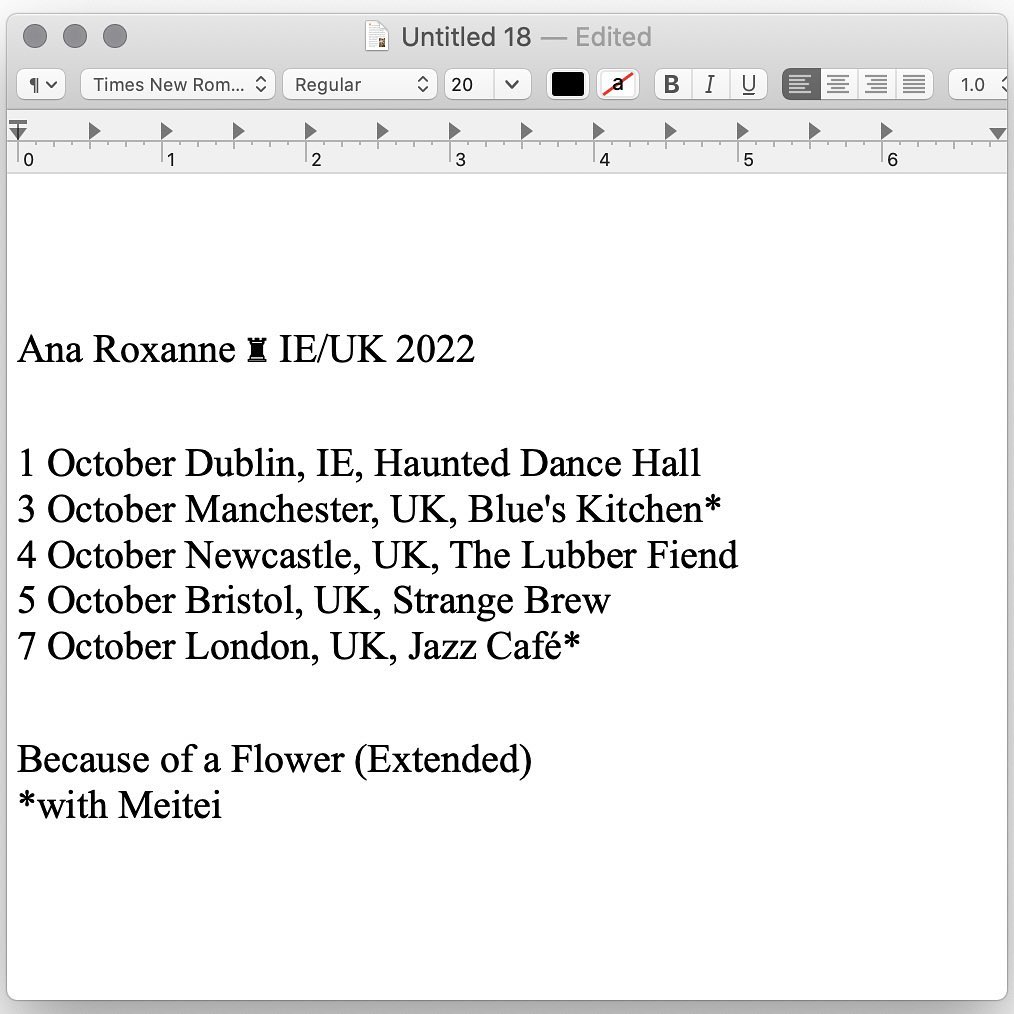Open the text highlight color picker
This screenshot has width=1014, height=1014.
[x=618, y=85]
